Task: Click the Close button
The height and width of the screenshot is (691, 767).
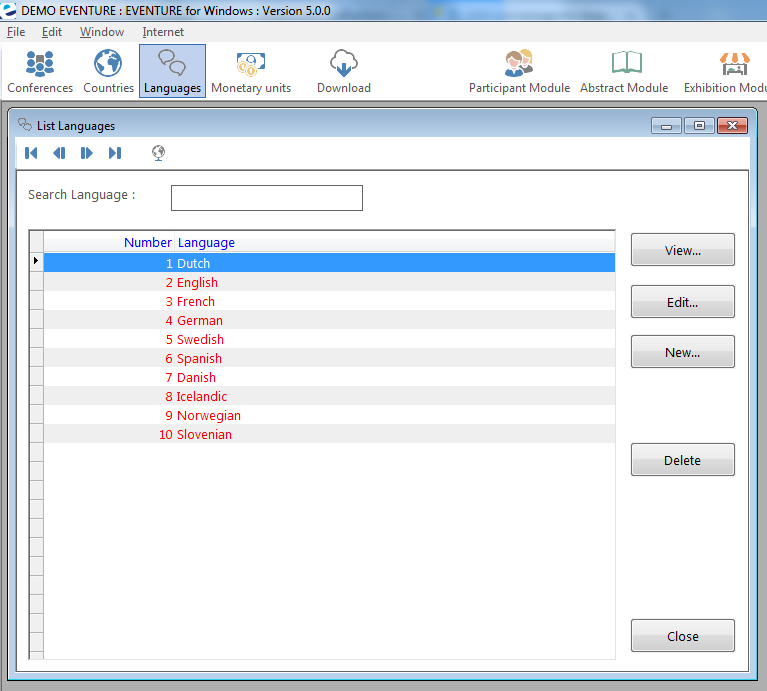Action: pyautogui.click(x=682, y=636)
